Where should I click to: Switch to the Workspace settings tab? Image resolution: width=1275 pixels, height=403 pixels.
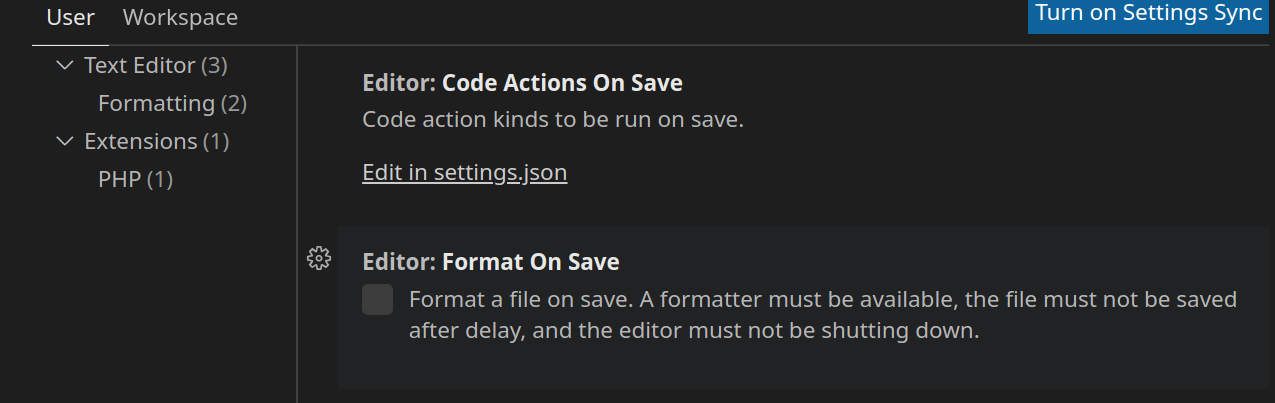(180, 17)
